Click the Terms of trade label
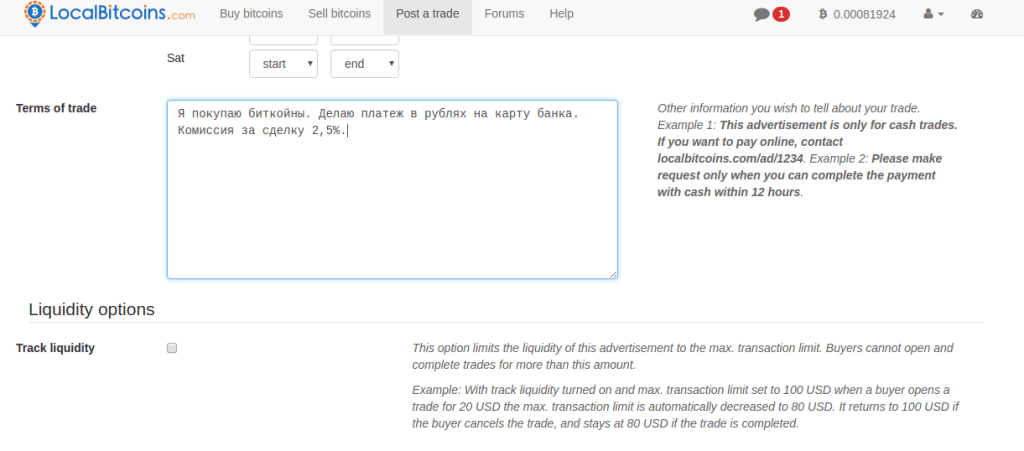Image resolution: width=1024 pixels, height=451 pixels. pyautogui.click(x=57, y=108)
